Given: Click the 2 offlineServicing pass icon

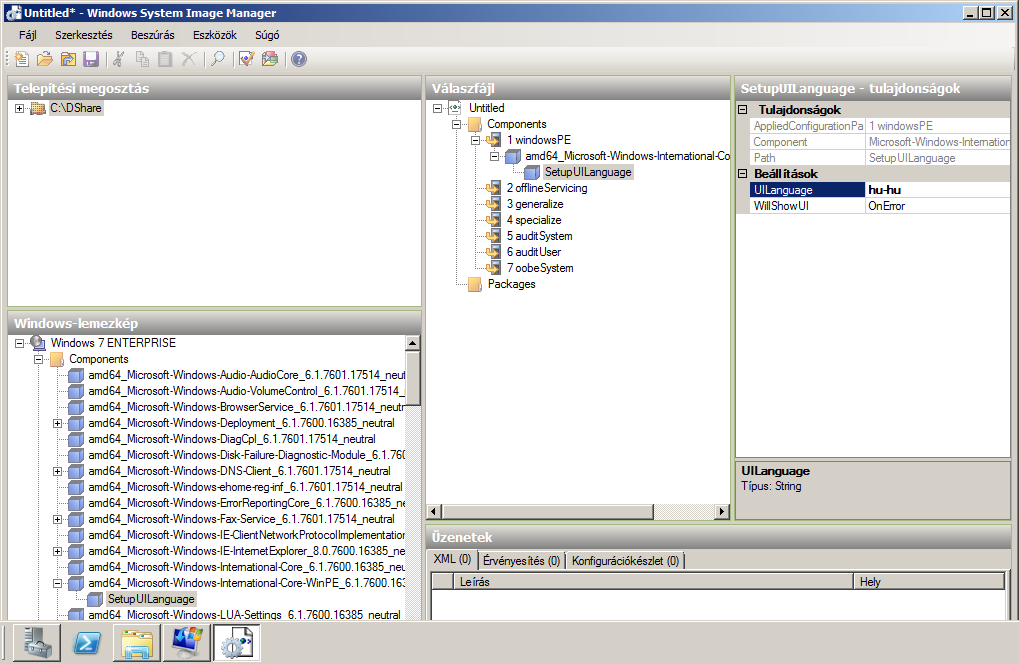Looking at the screenshot, I should coord(494,188).
